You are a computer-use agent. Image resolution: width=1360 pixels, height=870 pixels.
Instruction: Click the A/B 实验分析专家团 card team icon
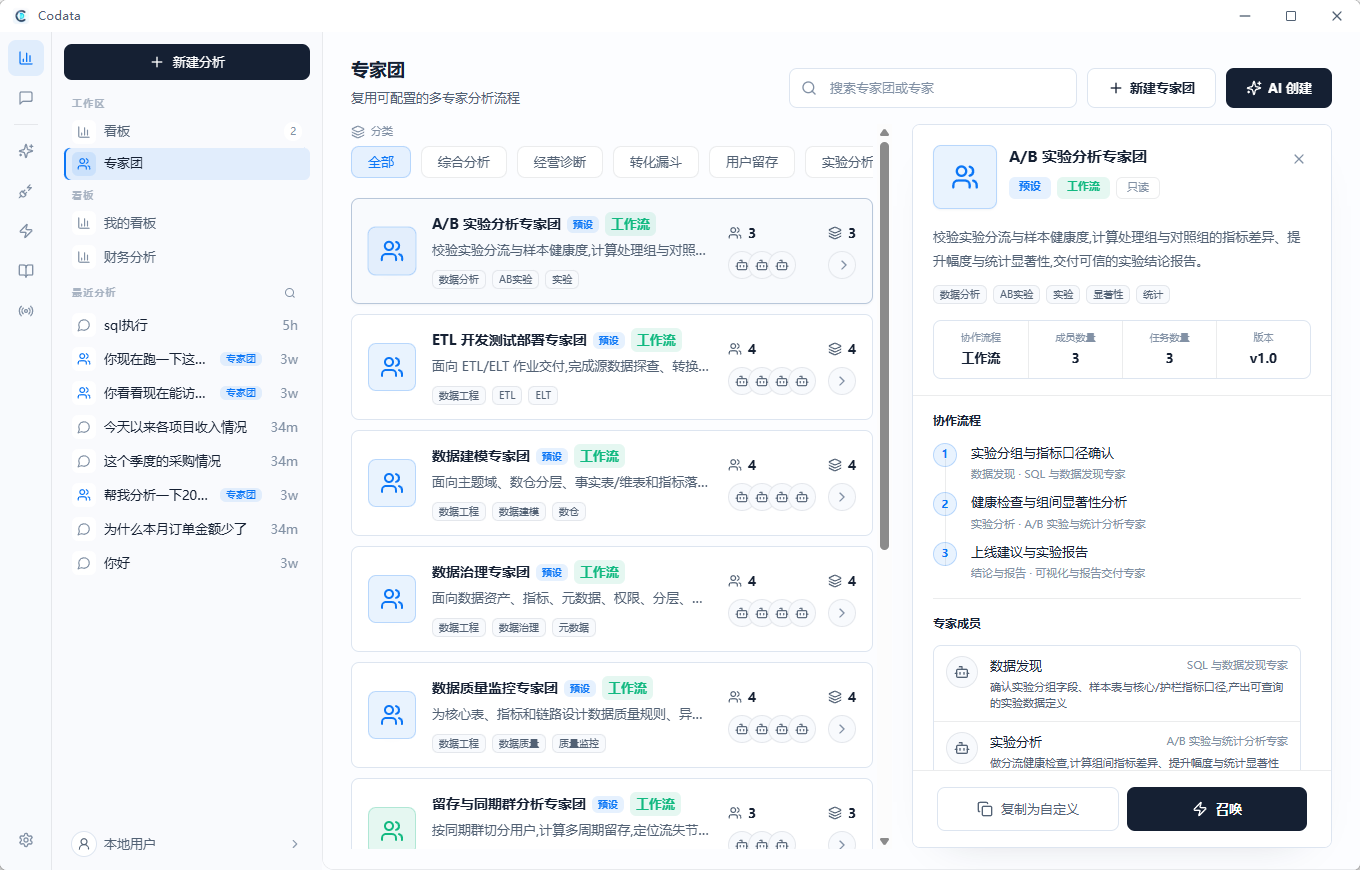click(392, 251)
